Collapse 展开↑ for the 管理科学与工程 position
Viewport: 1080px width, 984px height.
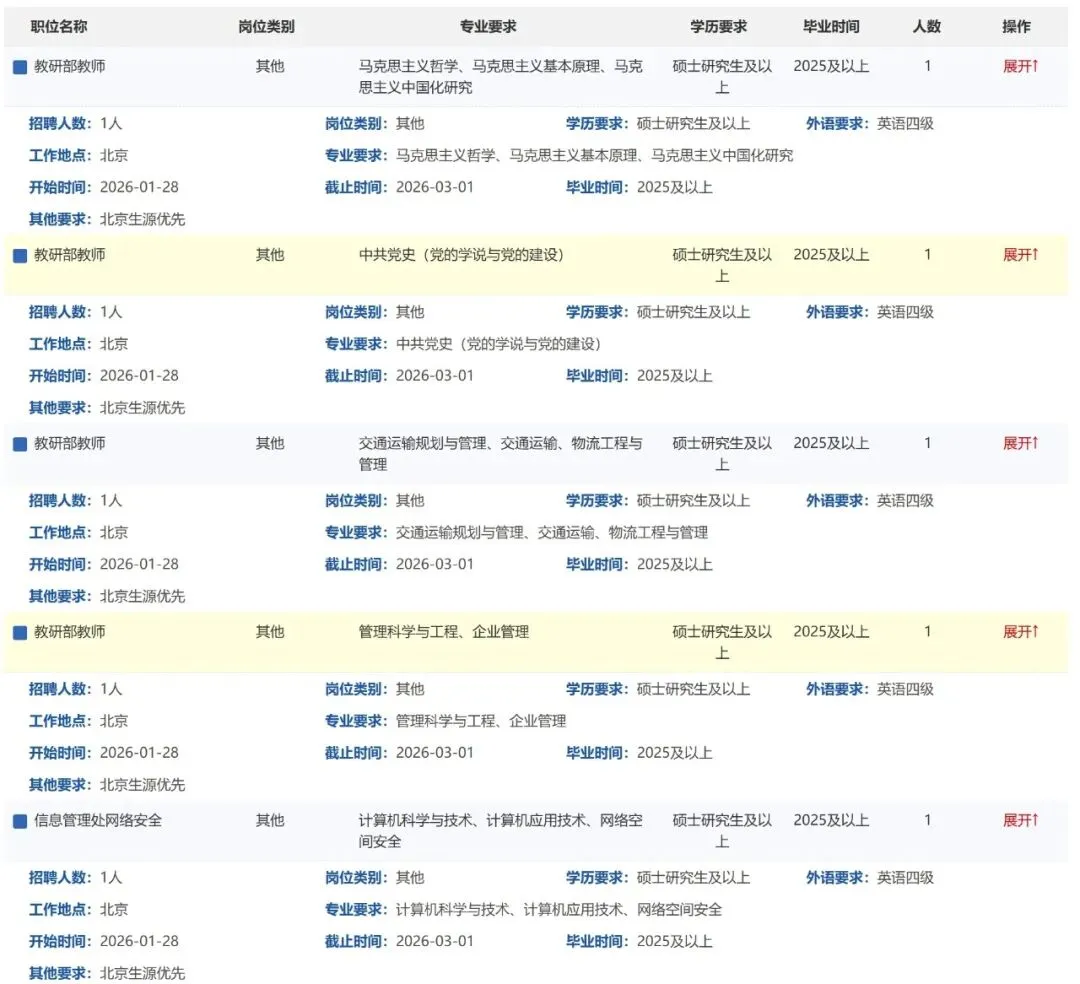1020,631
